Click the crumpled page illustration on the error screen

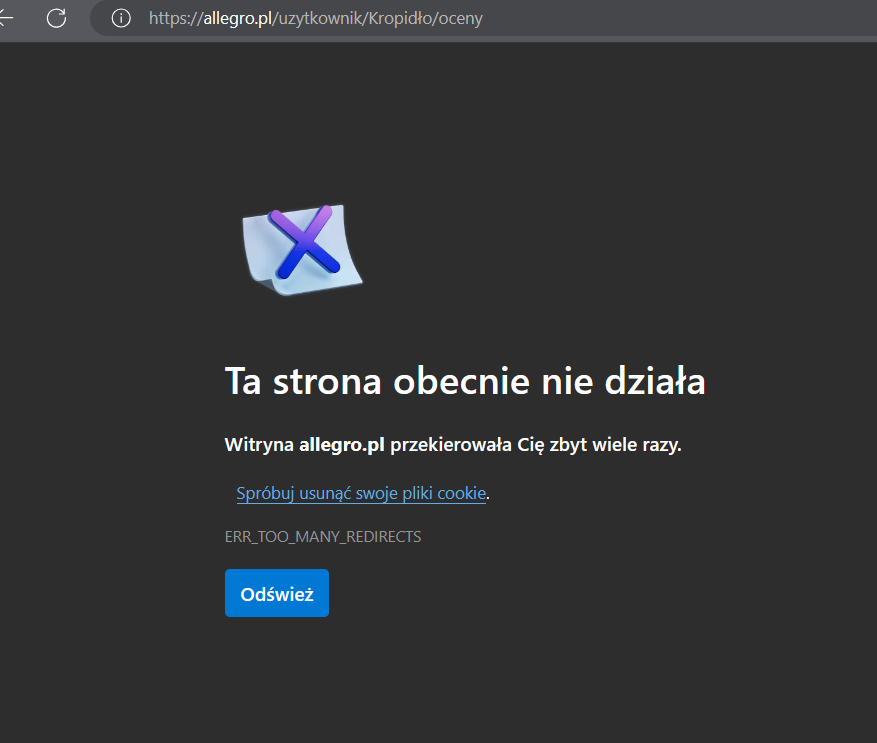tap(301, 249)
